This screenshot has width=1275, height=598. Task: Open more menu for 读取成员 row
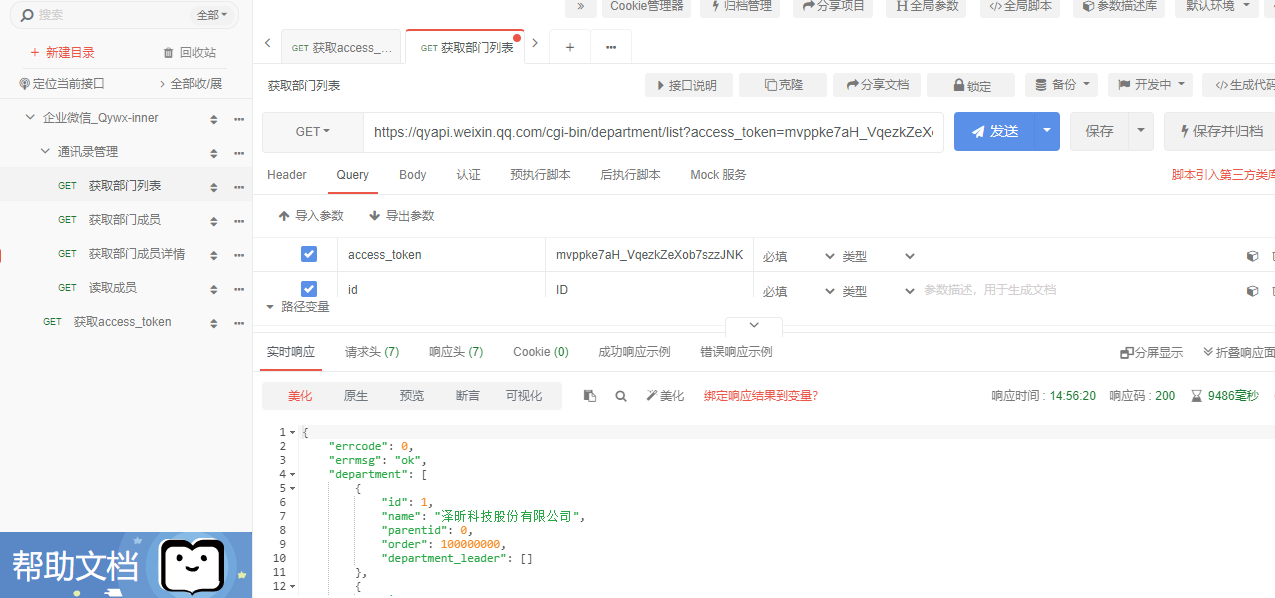pos(239,289)
